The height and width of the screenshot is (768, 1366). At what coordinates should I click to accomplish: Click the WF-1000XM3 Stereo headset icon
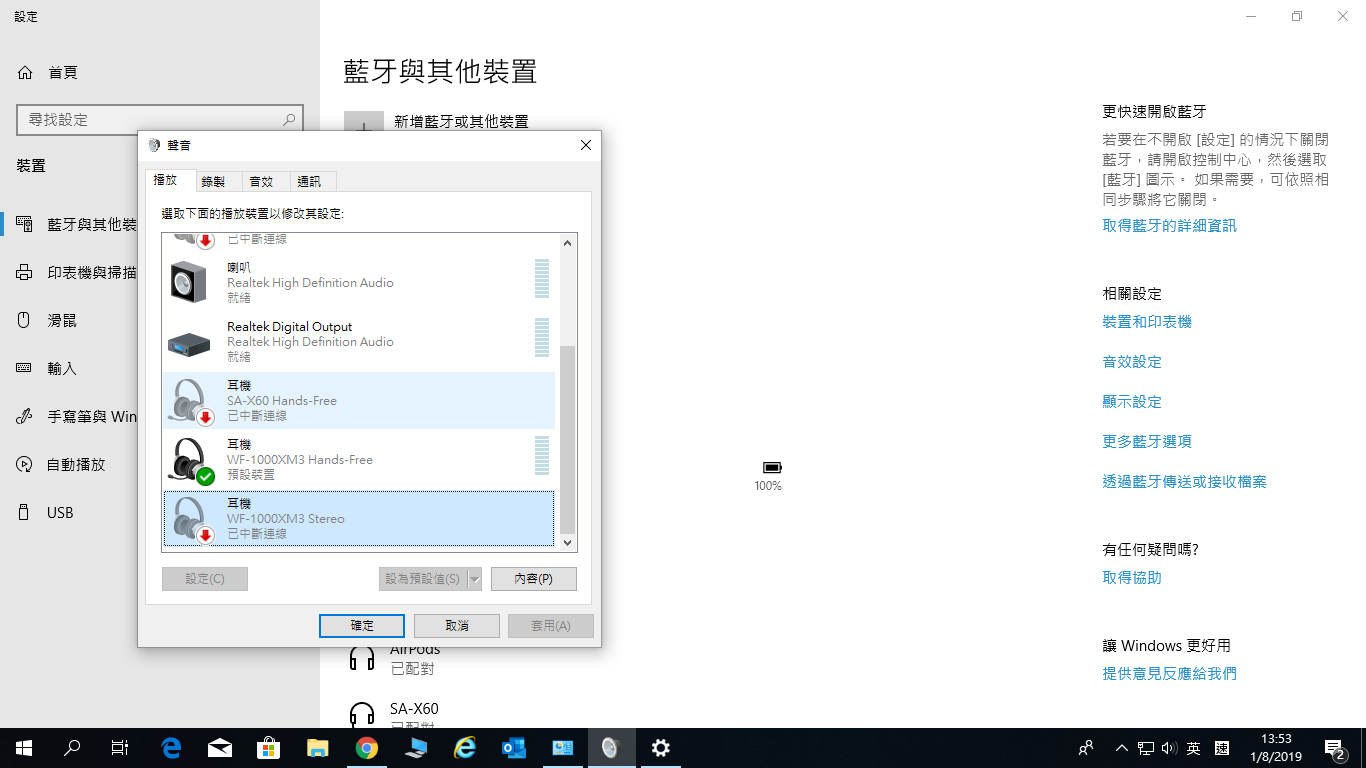point(190,520)
